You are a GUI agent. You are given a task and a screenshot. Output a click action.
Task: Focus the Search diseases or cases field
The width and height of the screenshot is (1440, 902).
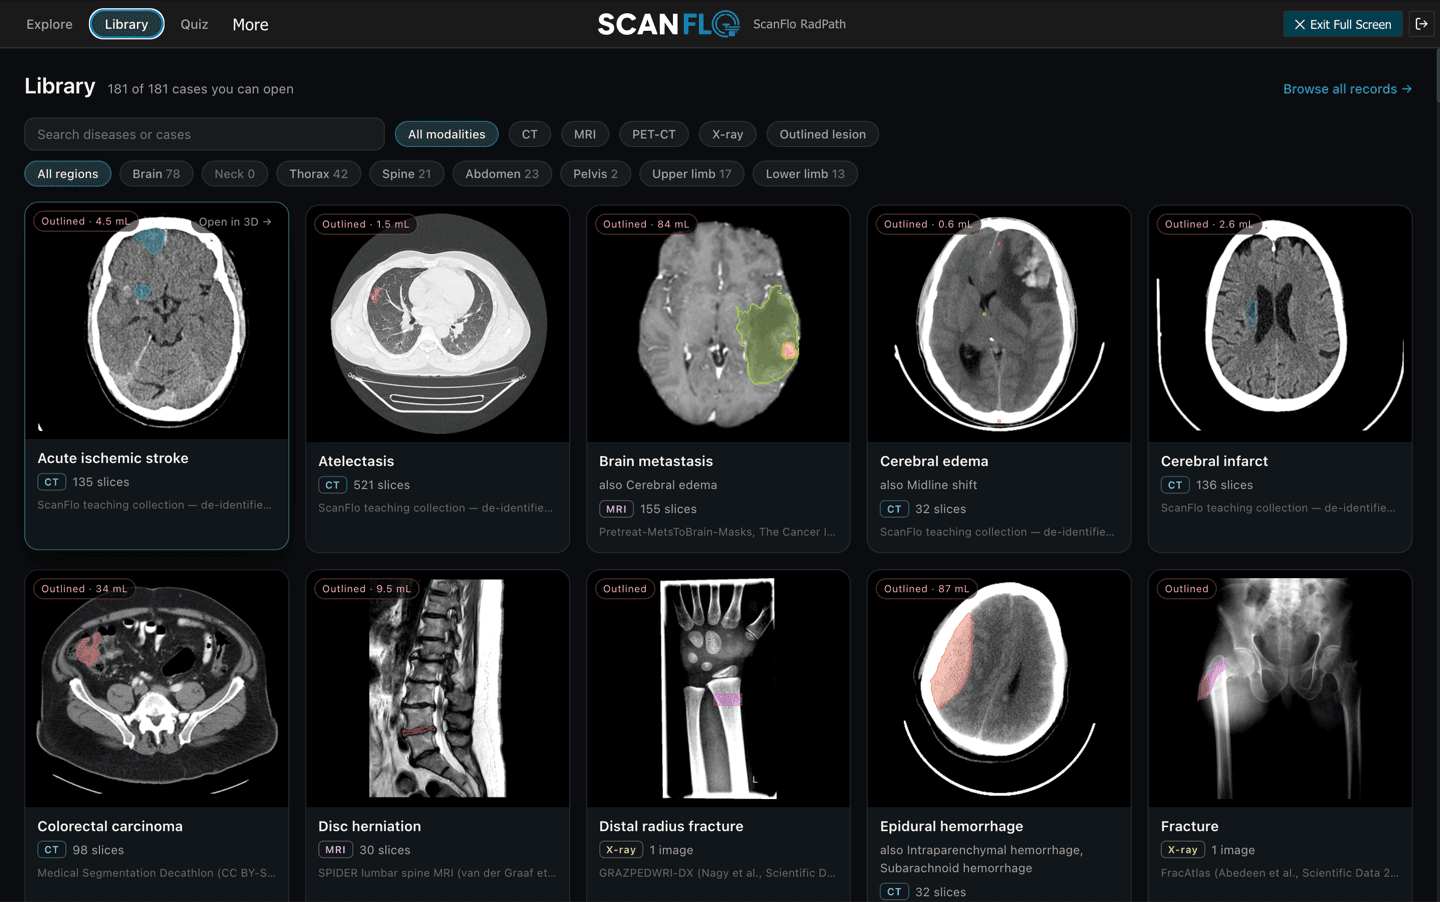[x=204, y=134]
